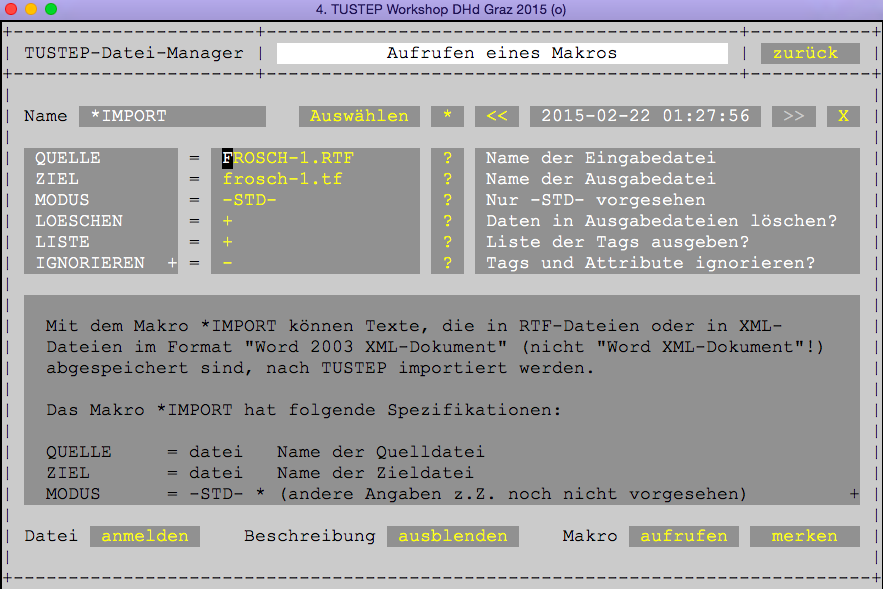Enable the IGNORIEREN option field
Image resolution: width=883 pixels, height=589 pixels.
[x=226, y=262]
